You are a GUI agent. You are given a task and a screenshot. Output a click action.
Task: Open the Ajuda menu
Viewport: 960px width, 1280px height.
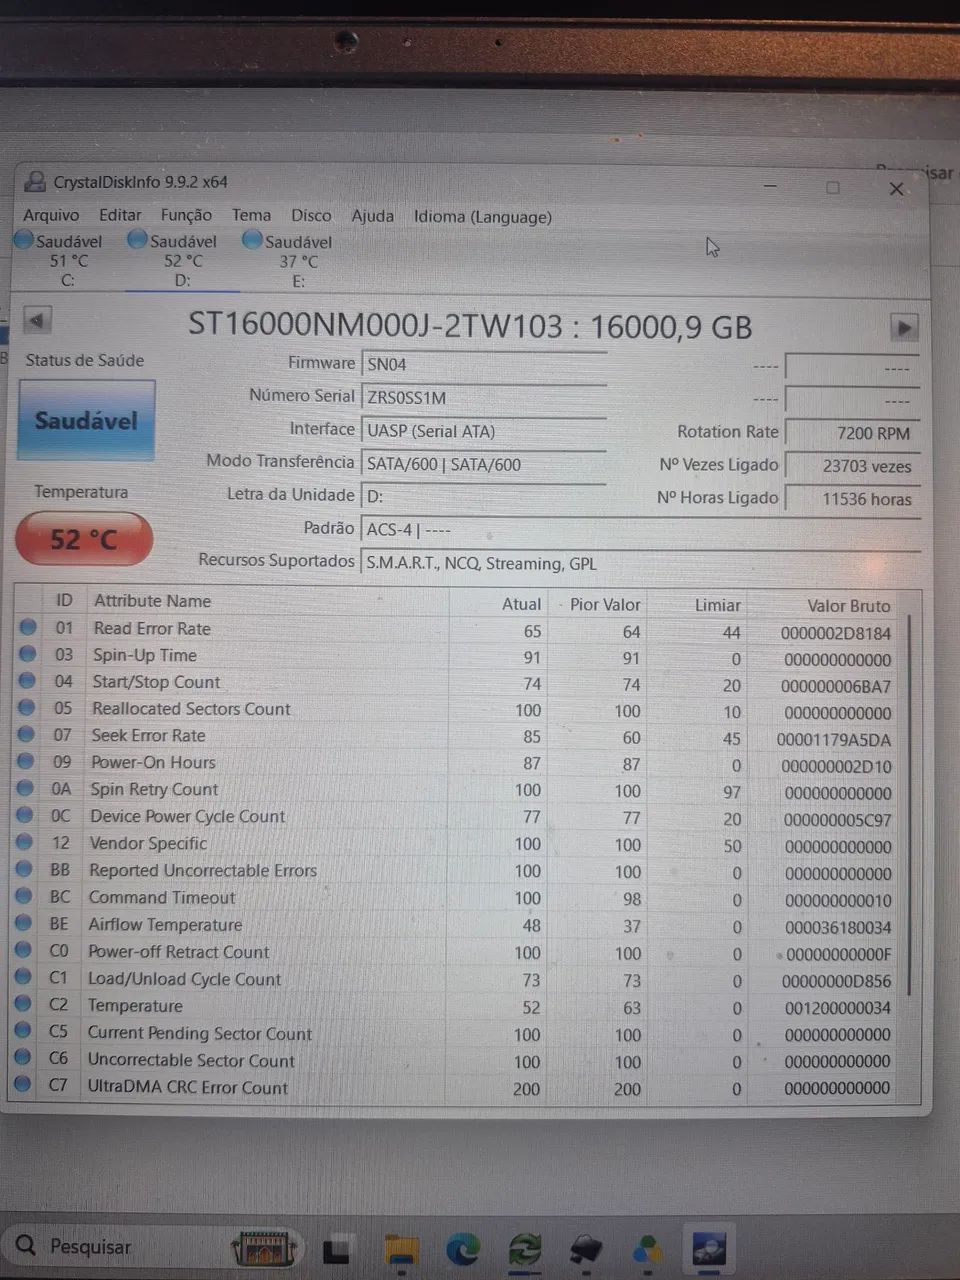point(372,215)
